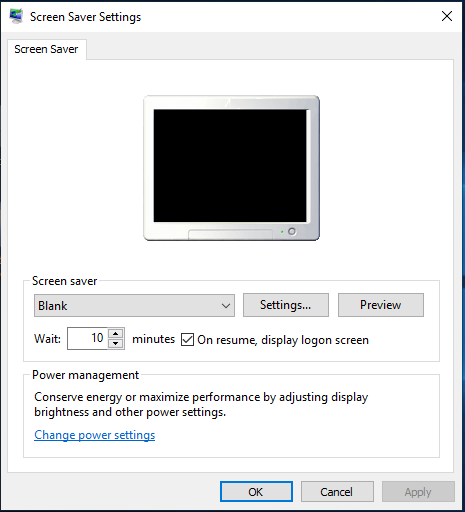Close the Screen Saver Settings dialog
465x512 pixels.
pos(447,16)
